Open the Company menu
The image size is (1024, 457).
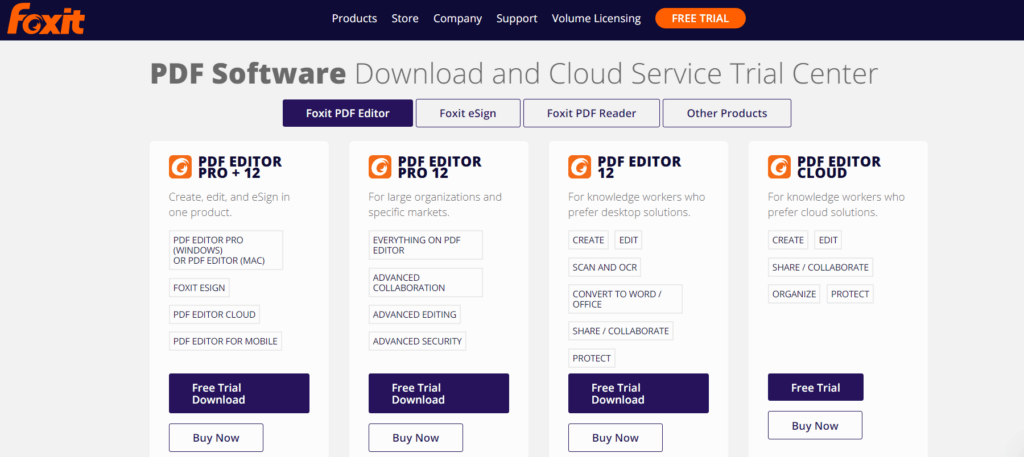(457, 18)
